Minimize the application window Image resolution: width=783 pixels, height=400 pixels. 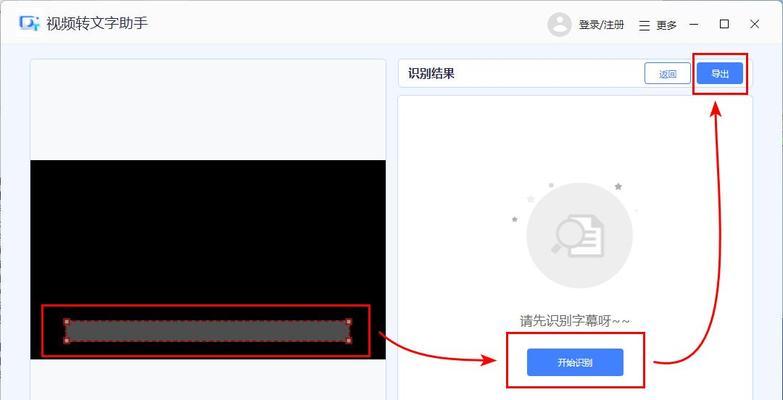694,24
